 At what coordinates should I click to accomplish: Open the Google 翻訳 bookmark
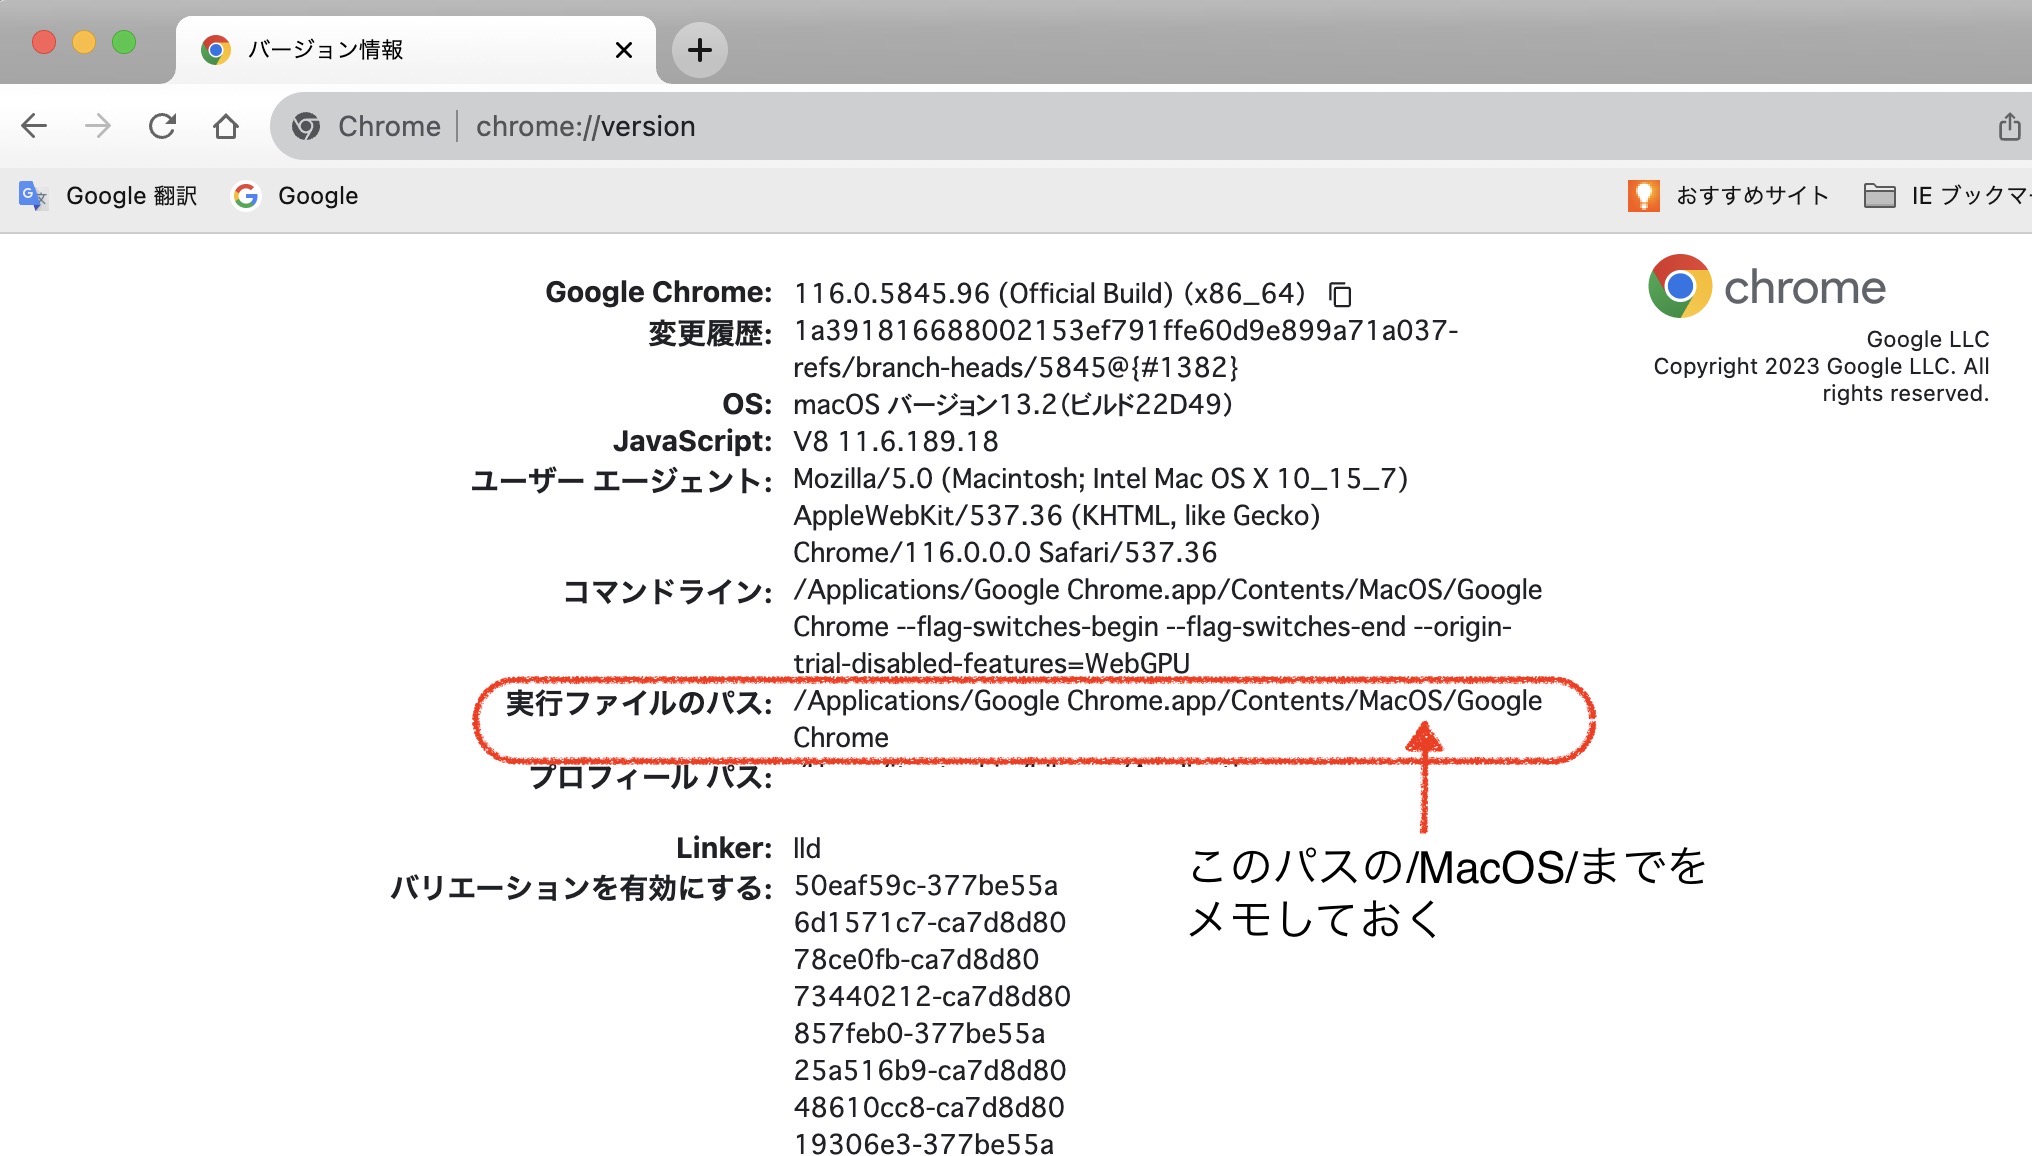(130, 196)
